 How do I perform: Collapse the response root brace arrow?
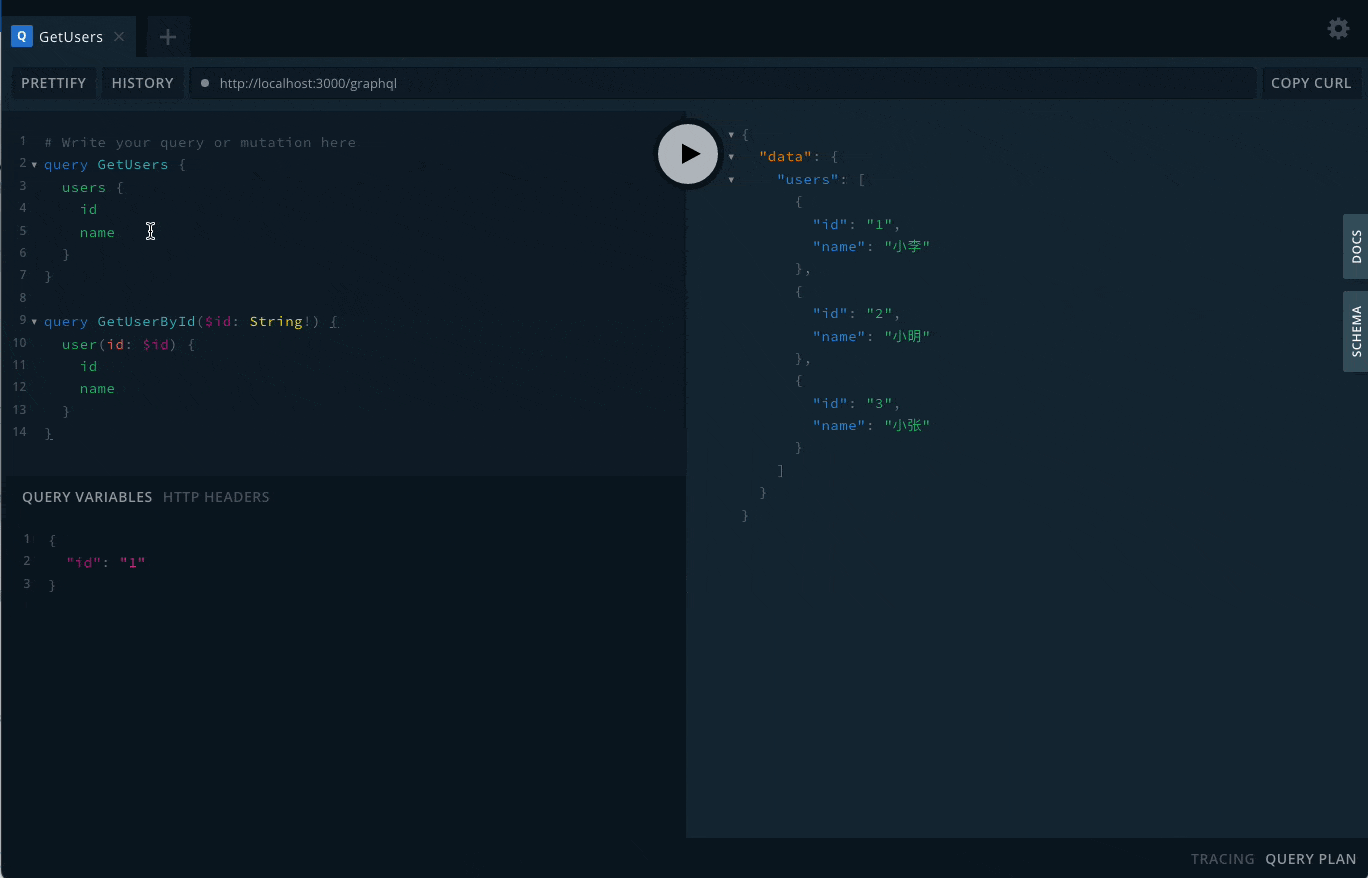click(732, 134)
